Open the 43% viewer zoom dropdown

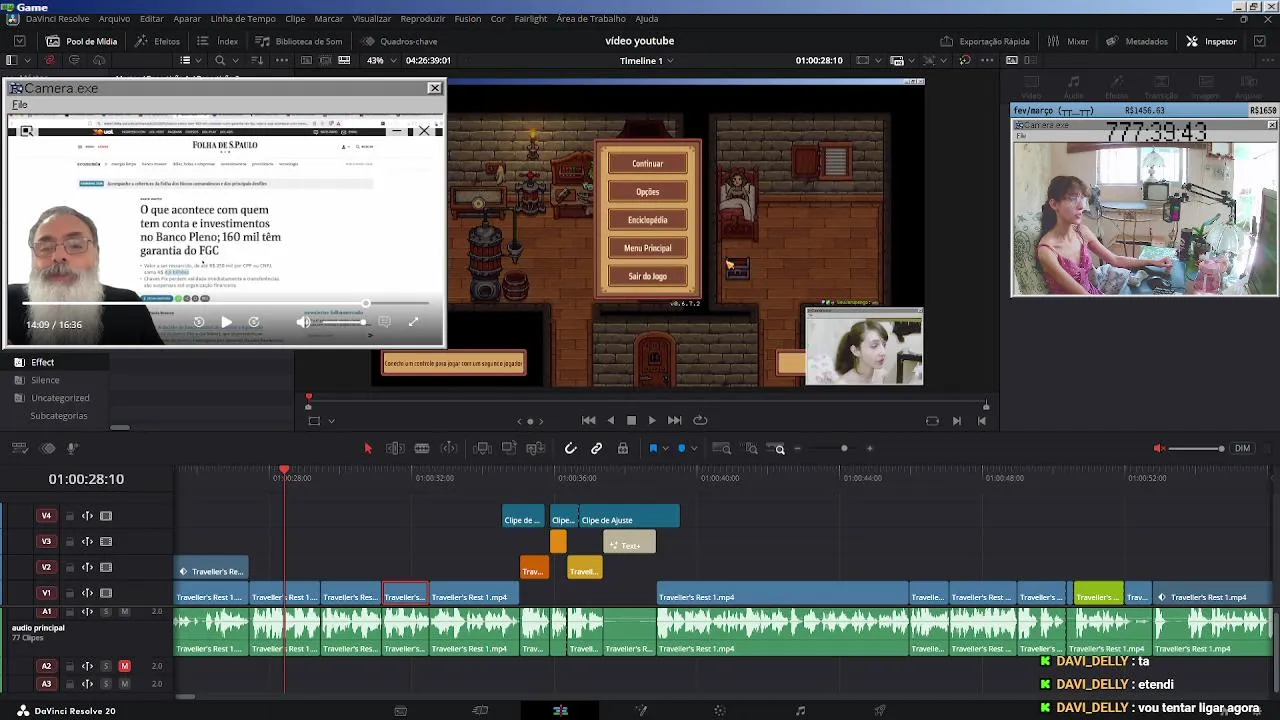pyautogui.click(x=381, y=60)
